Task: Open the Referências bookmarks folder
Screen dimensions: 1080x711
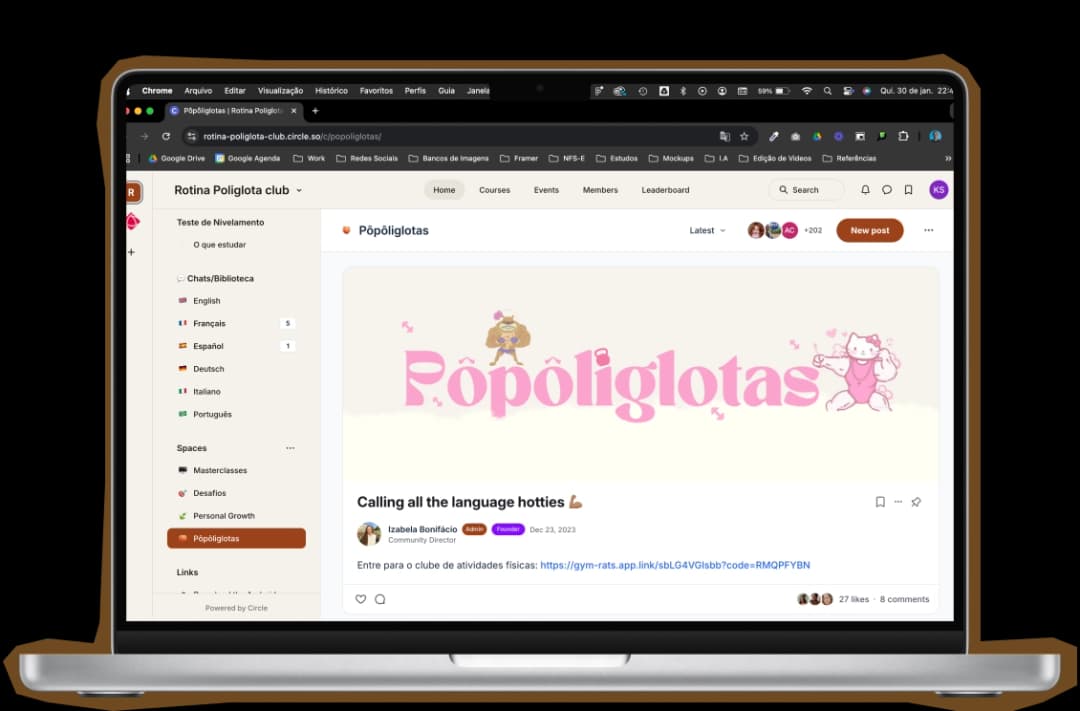Action: 849,158
